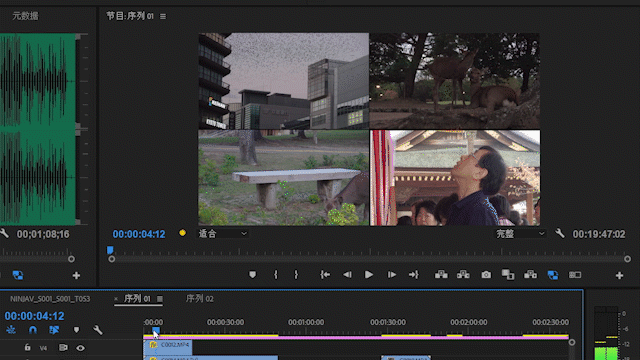Viewport: 640px width, 360px height.
Task: Switch to the NINJAV_S001_S001_T053 tab
Action: (50, 299)
